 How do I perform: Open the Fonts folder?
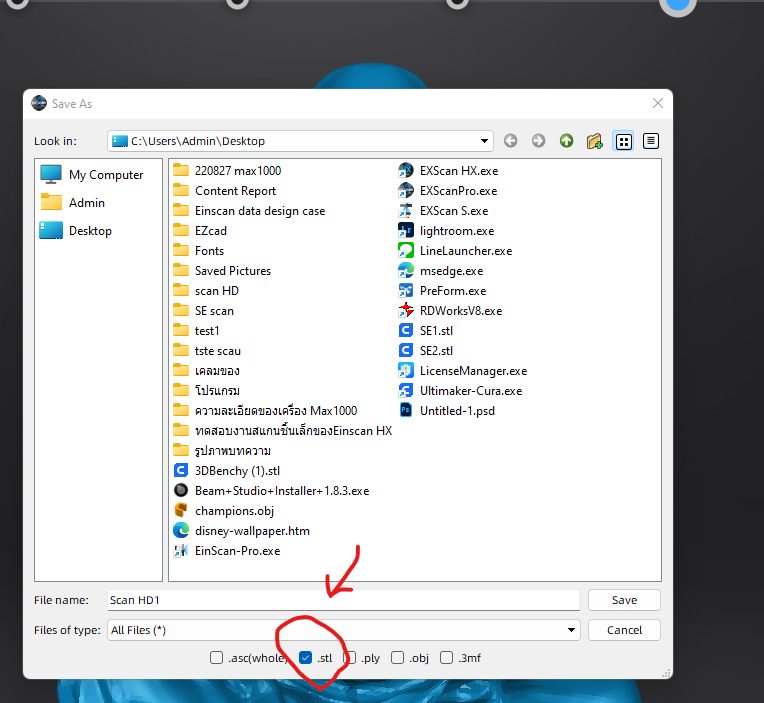(199, 250)
